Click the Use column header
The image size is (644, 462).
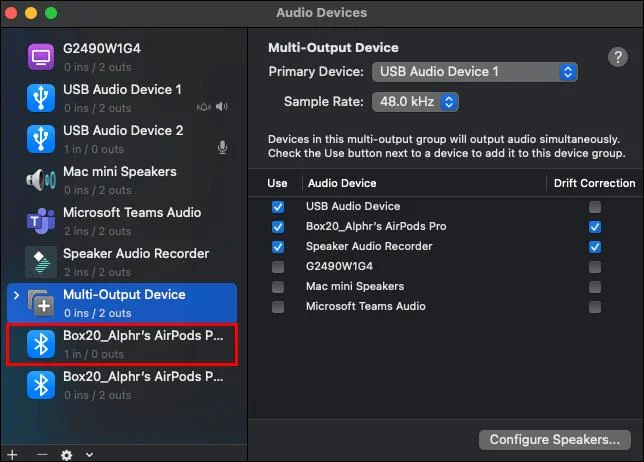pyautogui.click(x=277, y=183)
